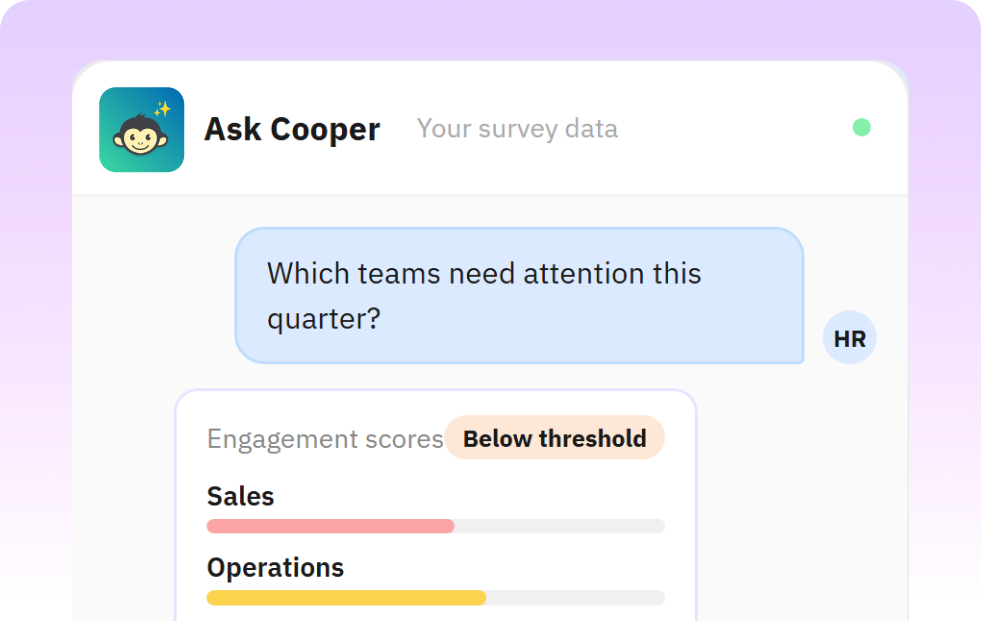
Task: Expand the Engagement scores results card
Action: (436, 500)
